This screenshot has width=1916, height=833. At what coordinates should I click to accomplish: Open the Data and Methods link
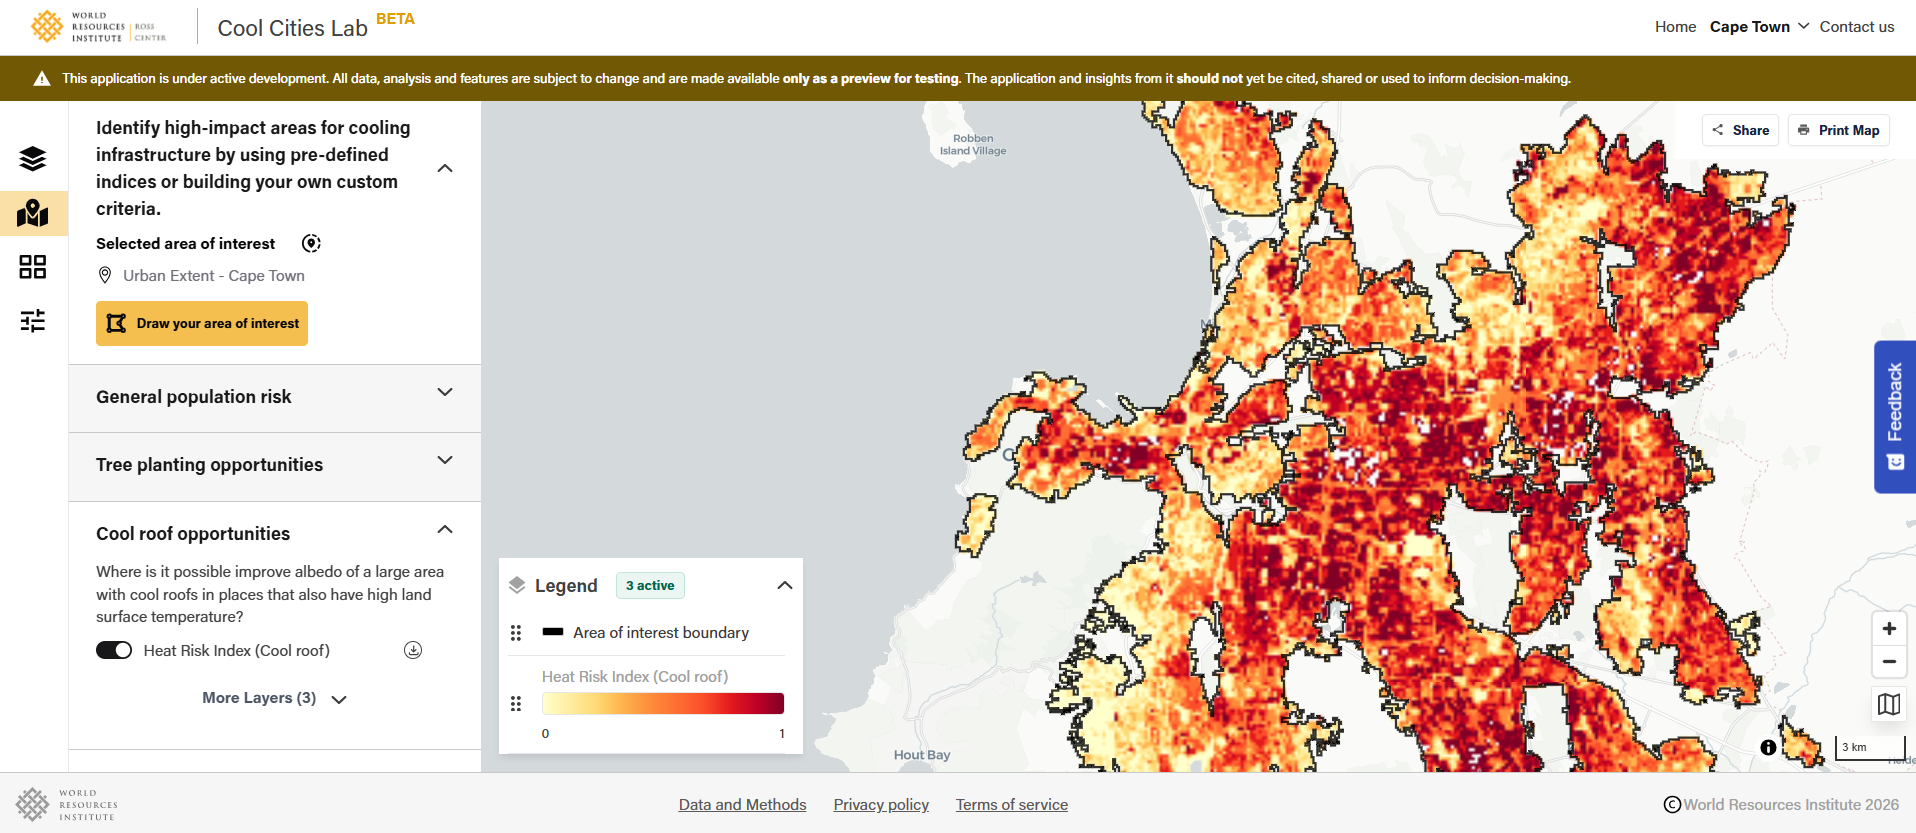pos(742,805)
